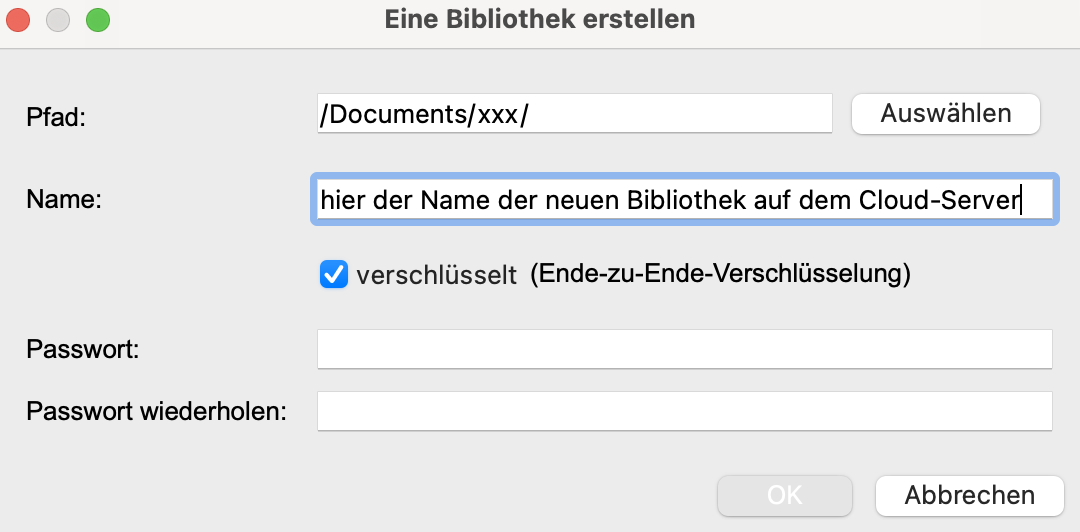Screen dimensions: 1080x532
Task: Click the 'Passwort wiederholen:' label
Action: click(x=156, y=412)
